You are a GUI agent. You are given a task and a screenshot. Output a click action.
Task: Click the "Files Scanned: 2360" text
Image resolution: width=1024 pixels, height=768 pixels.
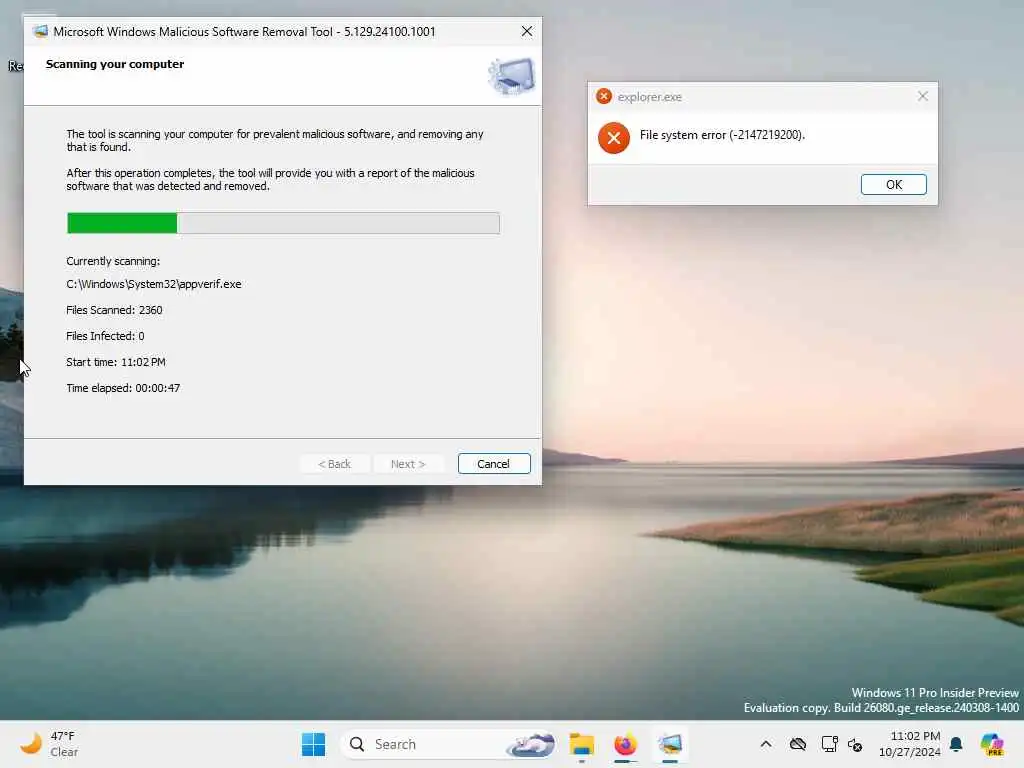114,310
